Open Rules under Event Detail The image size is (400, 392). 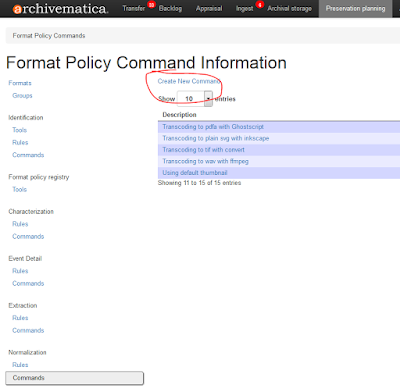point(20,271)
